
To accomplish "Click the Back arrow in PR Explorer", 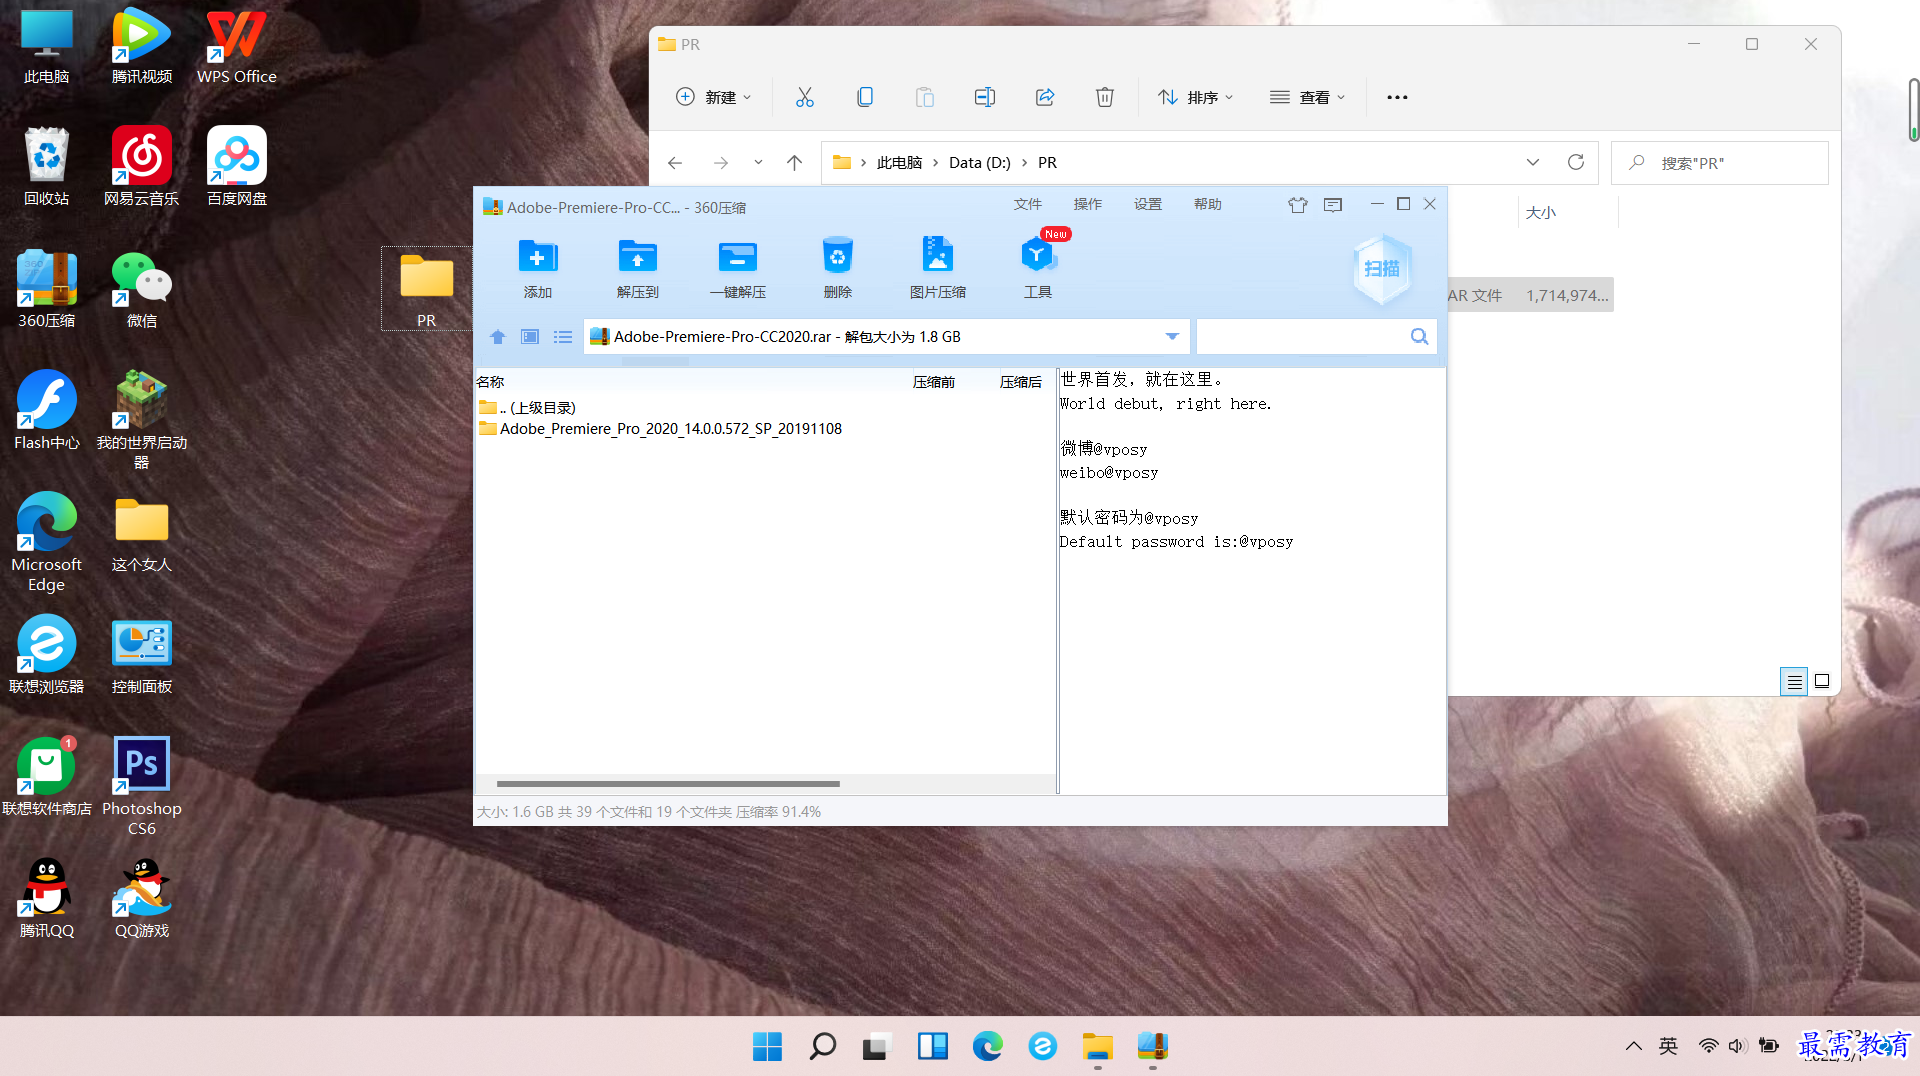I will (x=675, y=163).
